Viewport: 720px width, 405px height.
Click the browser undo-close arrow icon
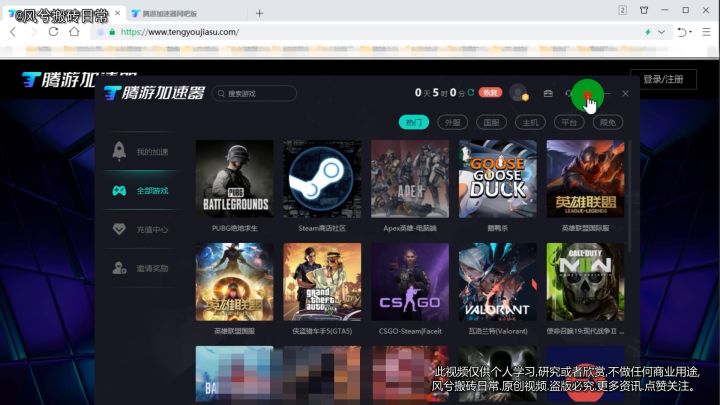point(682,32)
